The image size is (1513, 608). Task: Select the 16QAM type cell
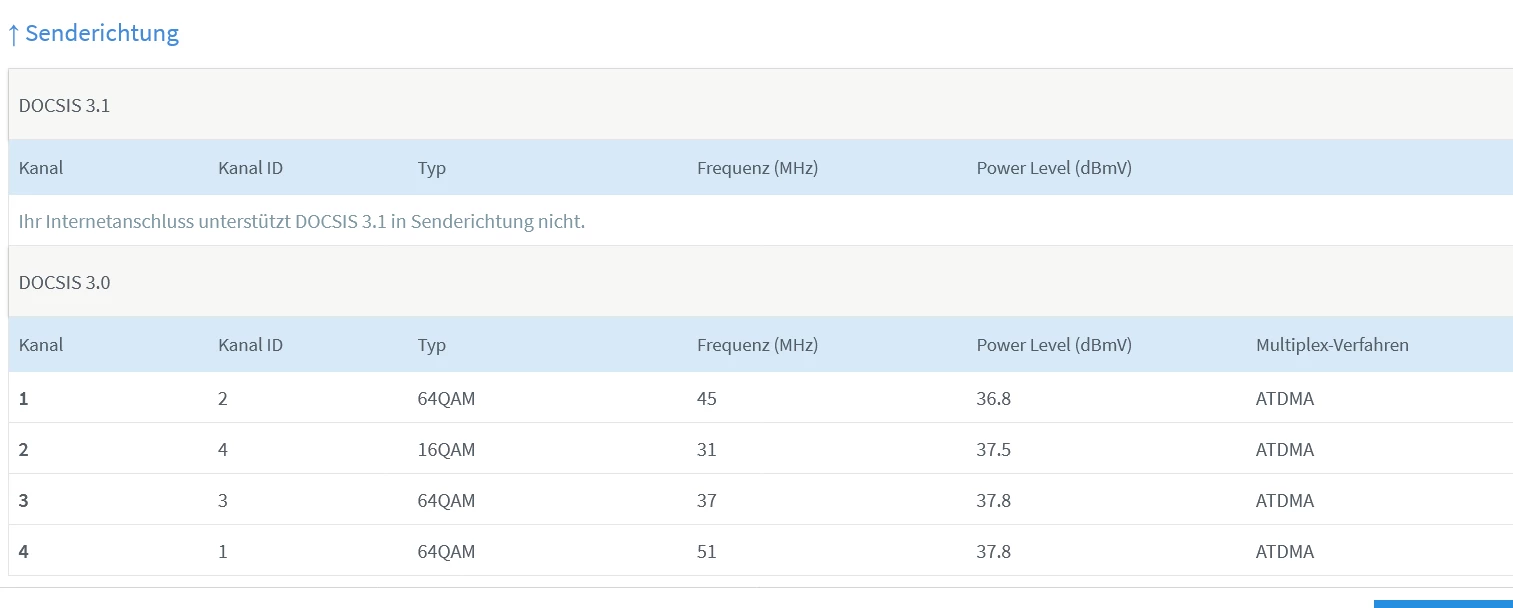coord(446,450)
